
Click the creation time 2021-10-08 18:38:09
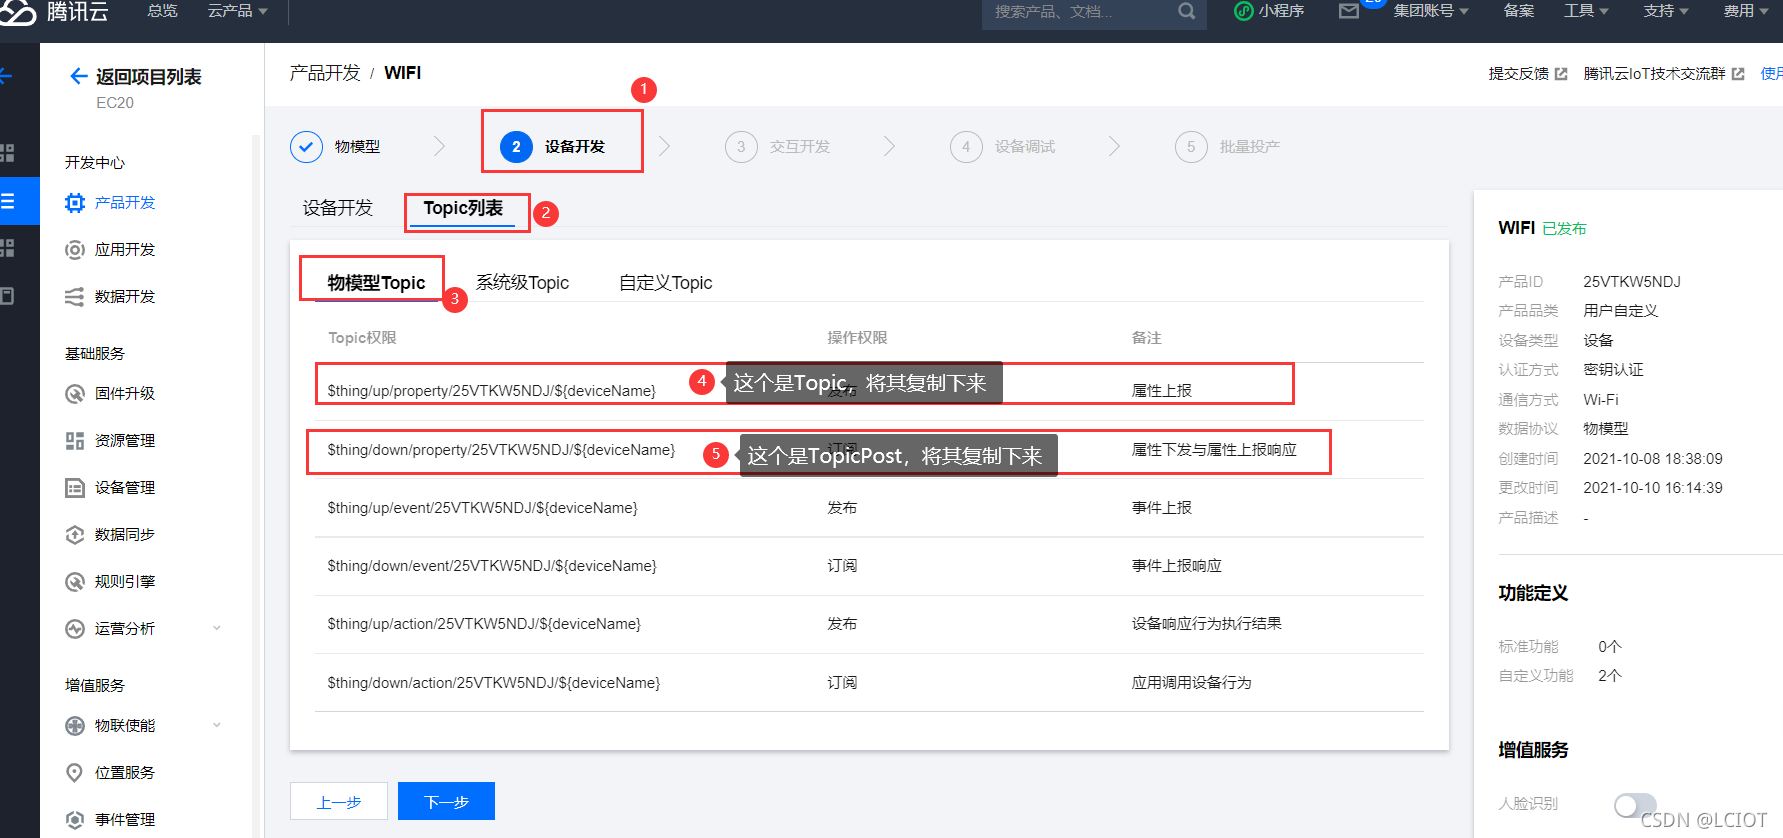point(1653,459)
